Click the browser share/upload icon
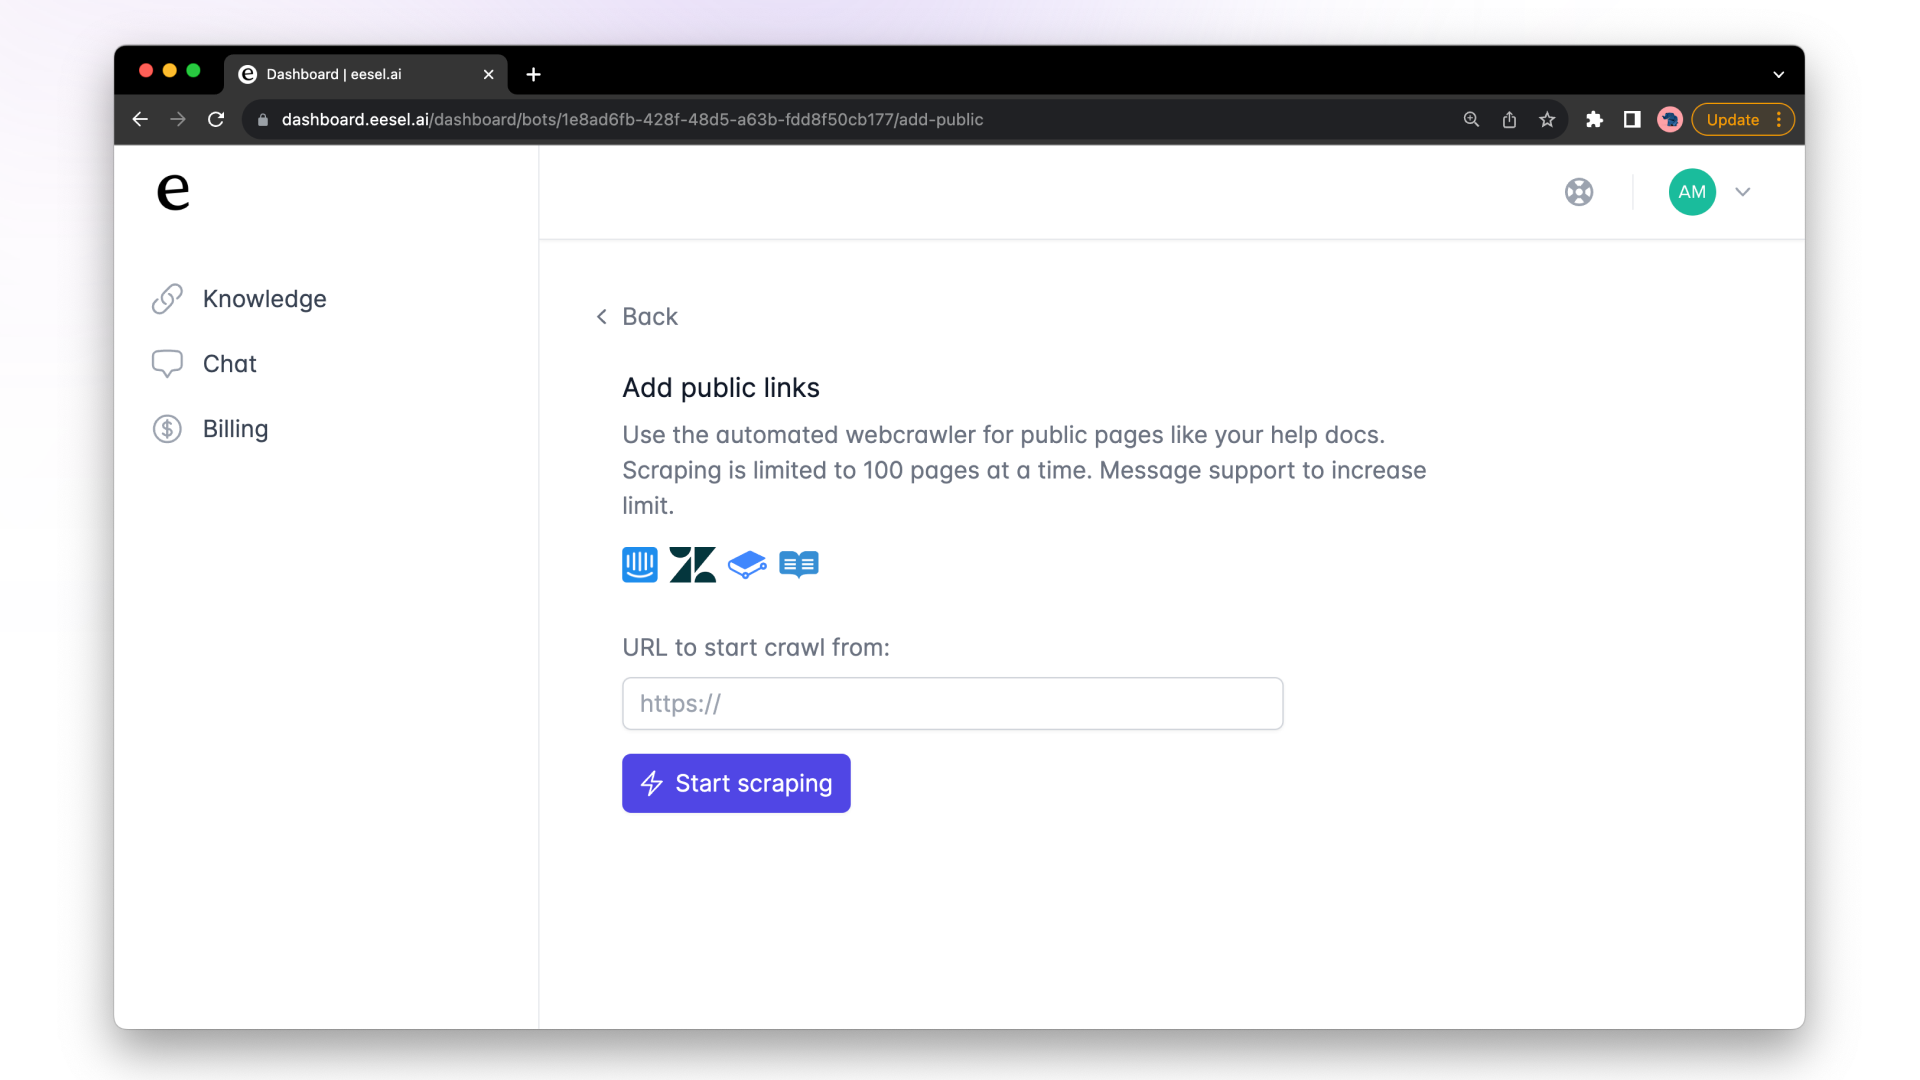Viewport: 1920px width, 1080px height. pyautogui.click(x=1509, y=120)
